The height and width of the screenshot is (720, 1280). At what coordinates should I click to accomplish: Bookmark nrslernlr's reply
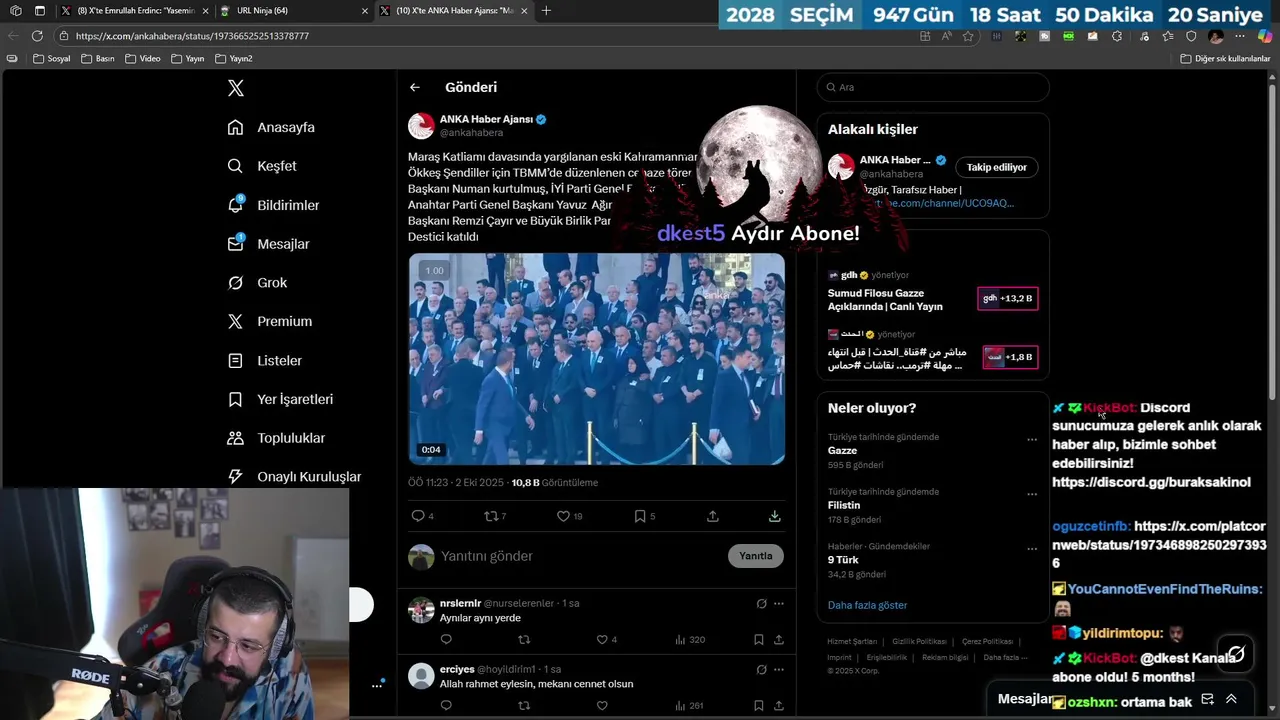tap(759, 639)
